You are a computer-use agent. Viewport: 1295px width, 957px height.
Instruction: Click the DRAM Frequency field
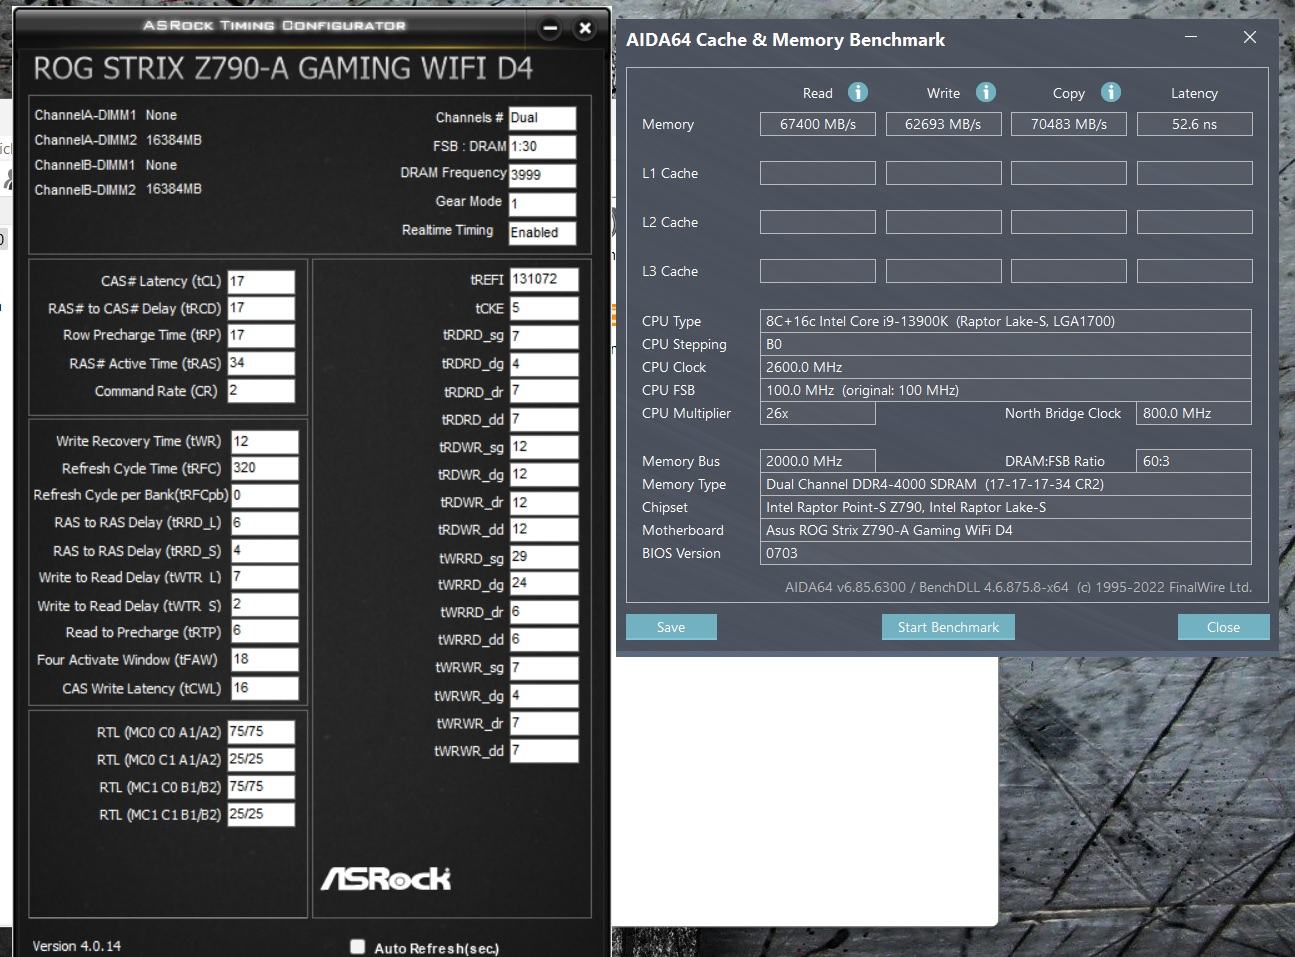pyautogui.click(x=542, y=175)
